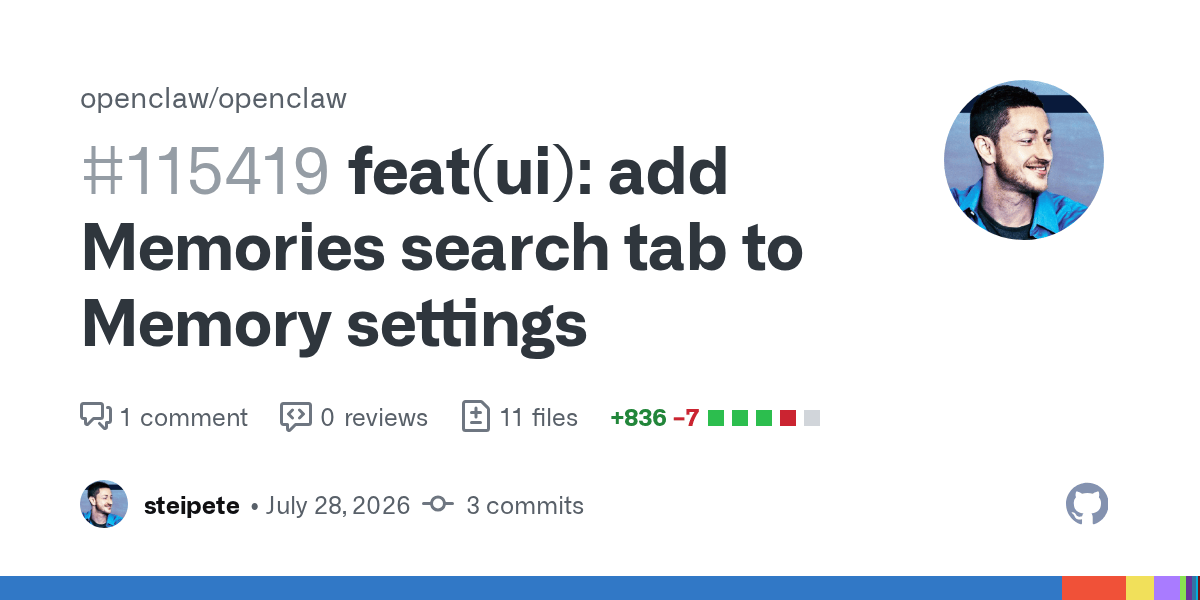Image resolution: width=1200 pixels, height=600 pixels.
Task: Click the small steipete avatar
Action: pyautogui.click(x=104, y=504)
